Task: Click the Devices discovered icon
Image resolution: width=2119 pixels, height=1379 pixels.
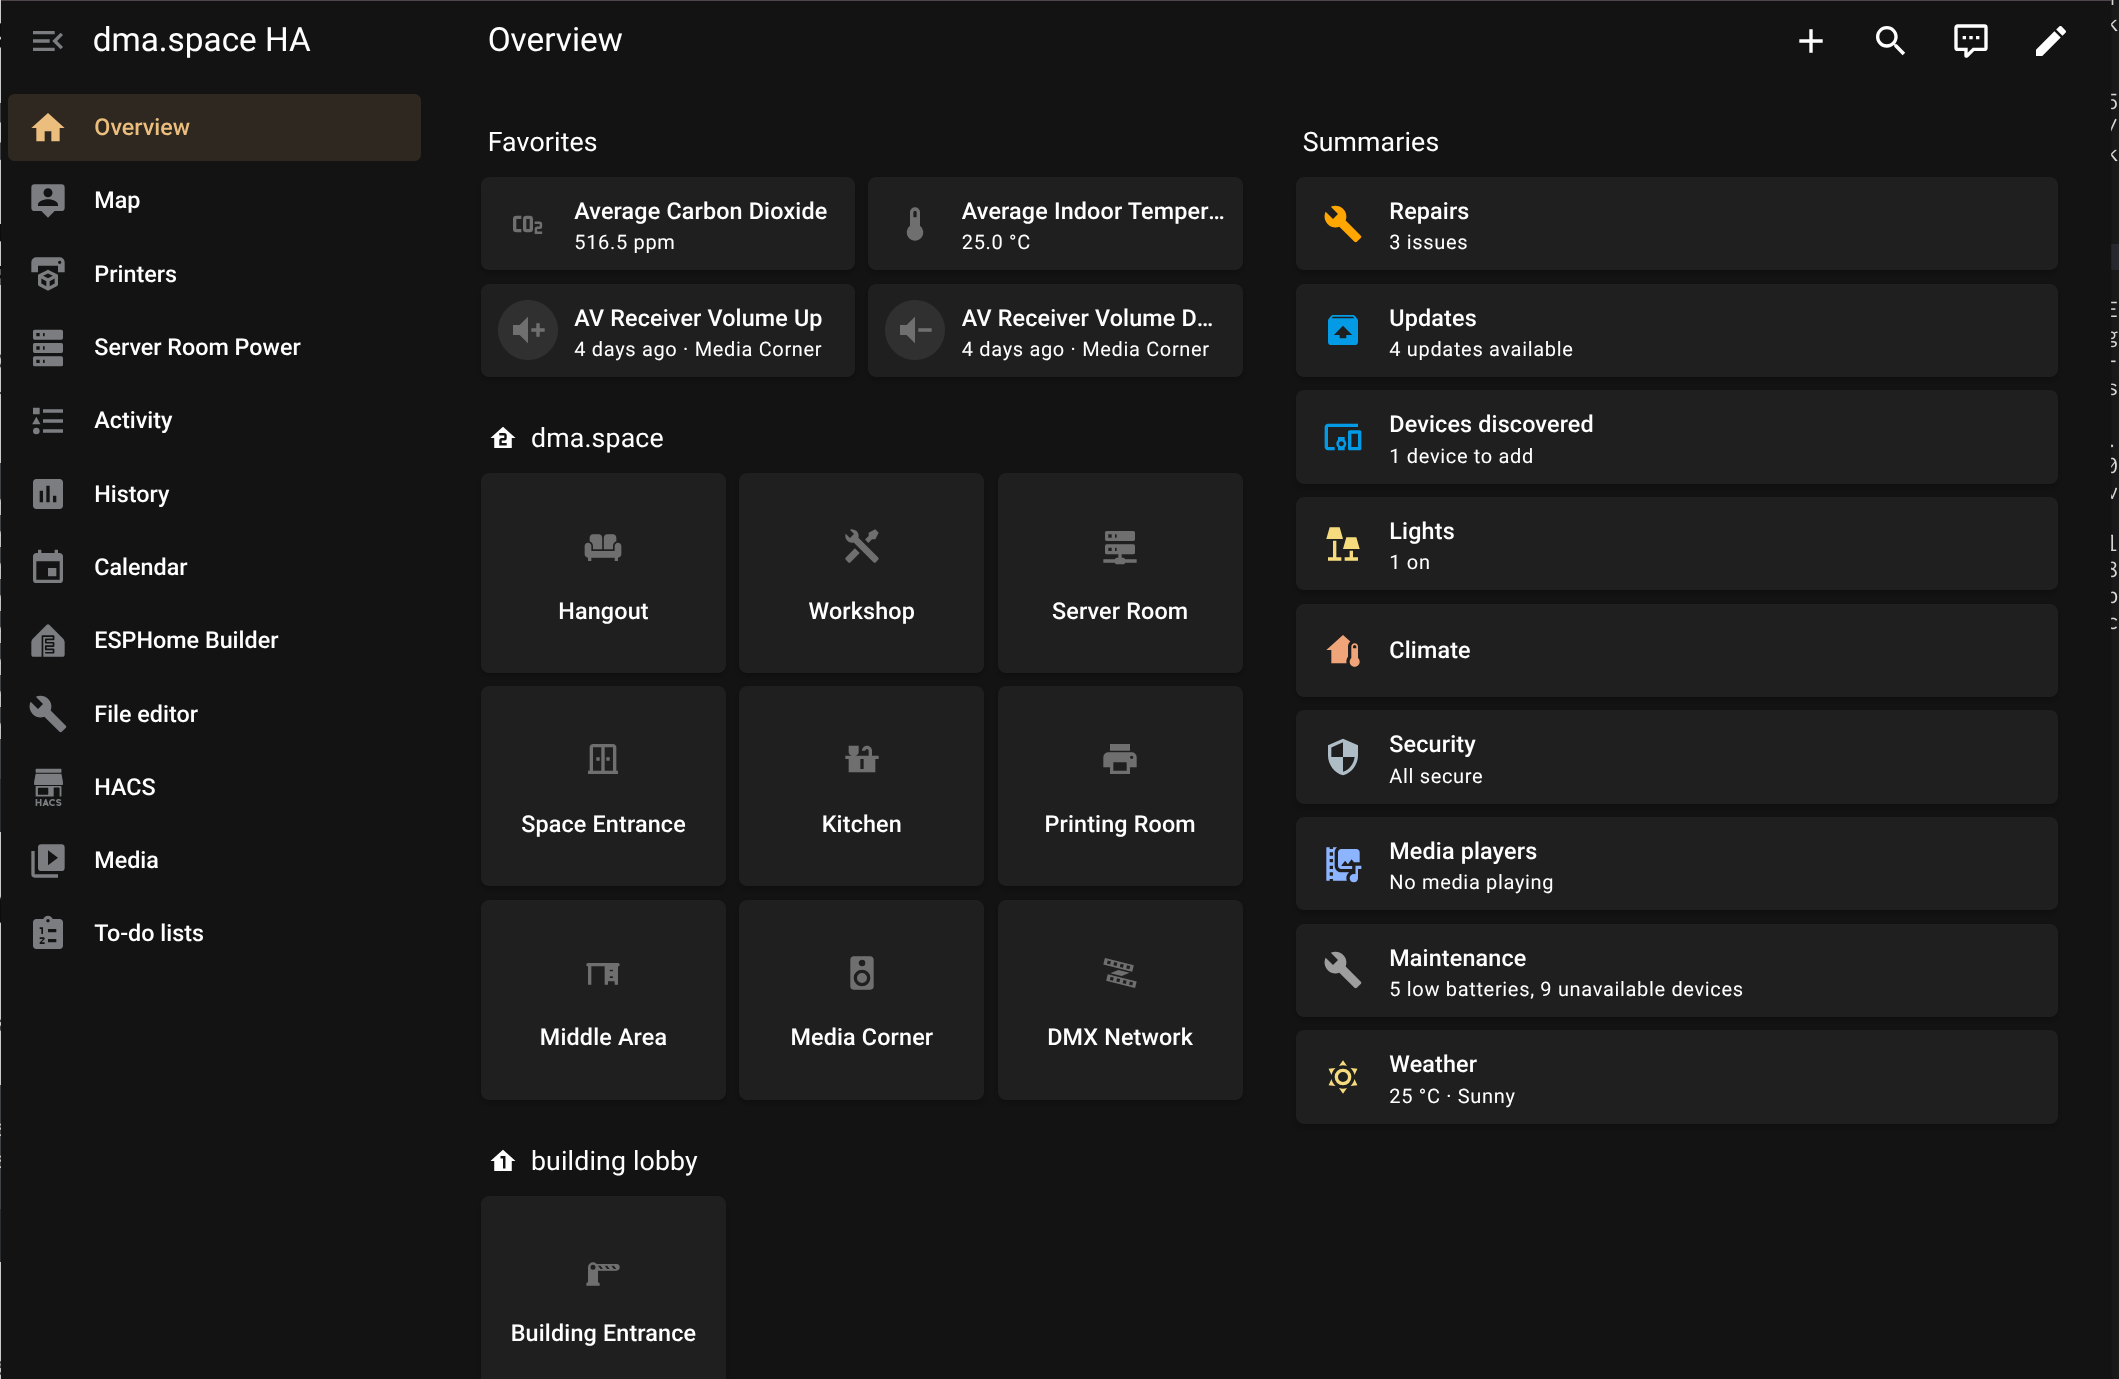Action: [x=1342, y=437]
